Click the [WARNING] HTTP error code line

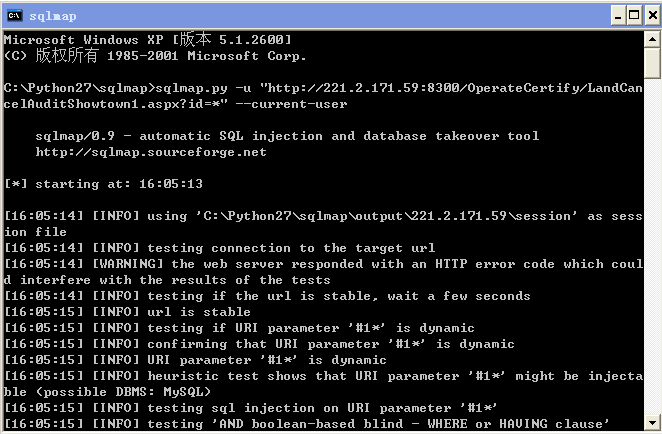pos(323,272)
